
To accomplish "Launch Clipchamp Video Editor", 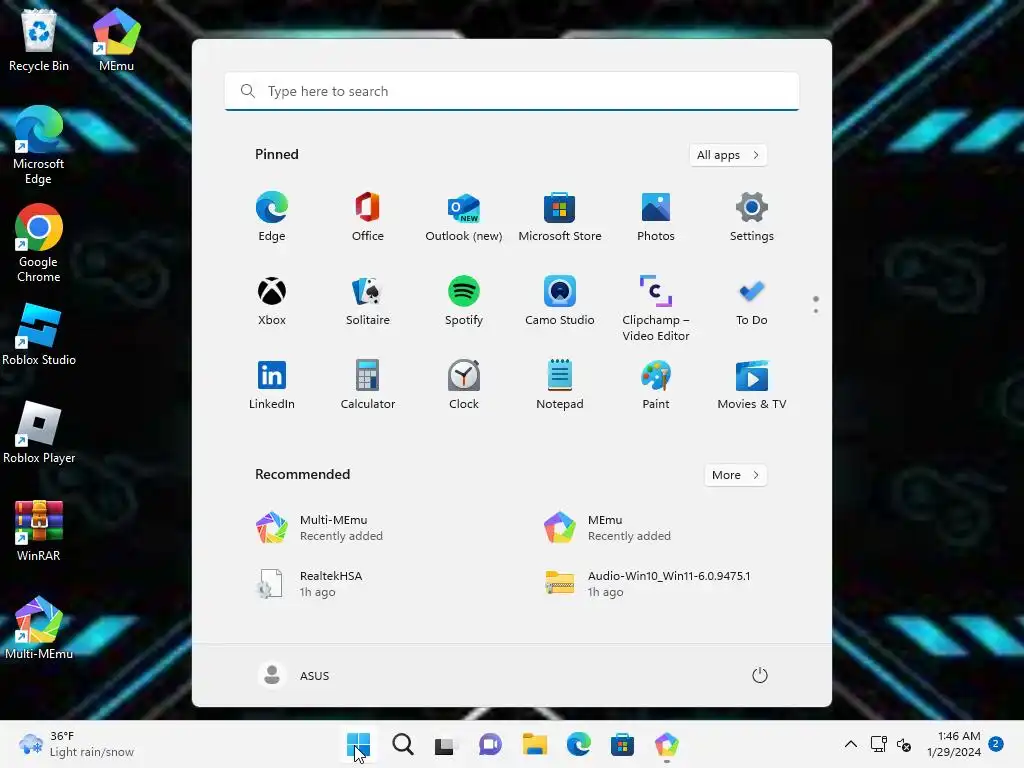I will pyautogui.click(x=656, y=309).
